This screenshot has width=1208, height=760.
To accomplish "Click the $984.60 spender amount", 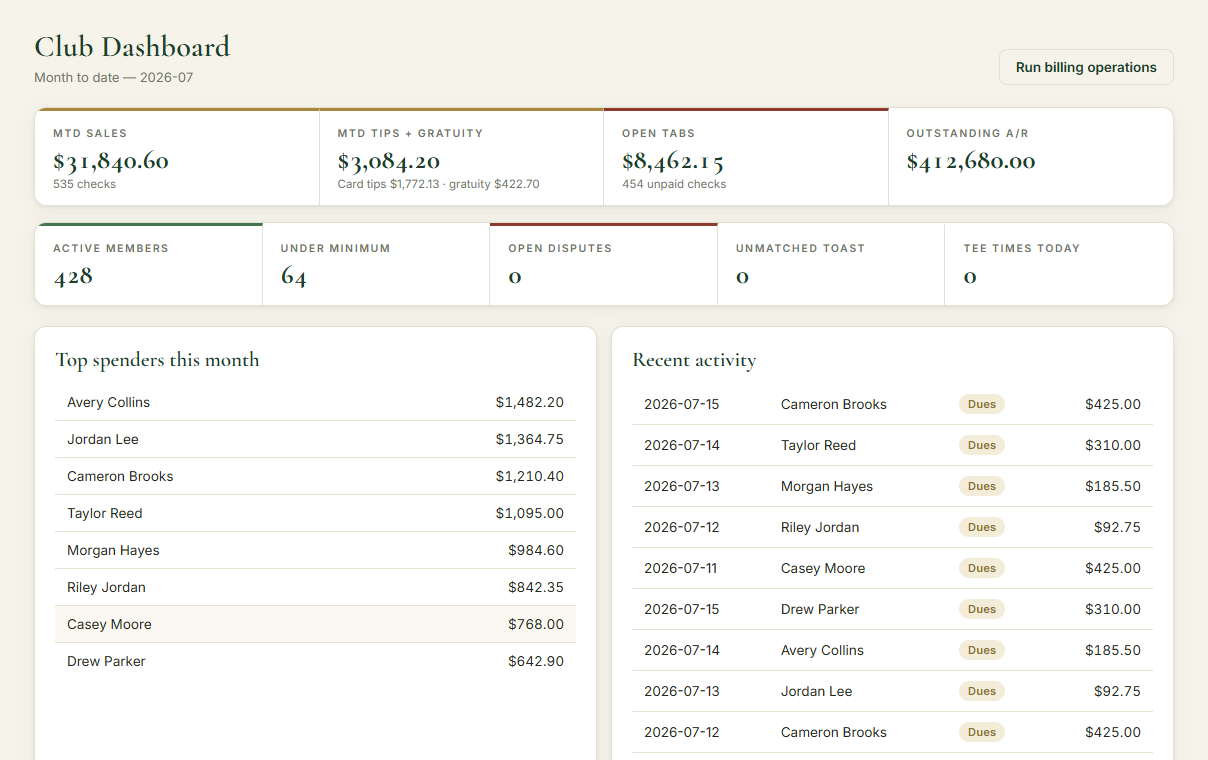I will (x=536, y=550).
